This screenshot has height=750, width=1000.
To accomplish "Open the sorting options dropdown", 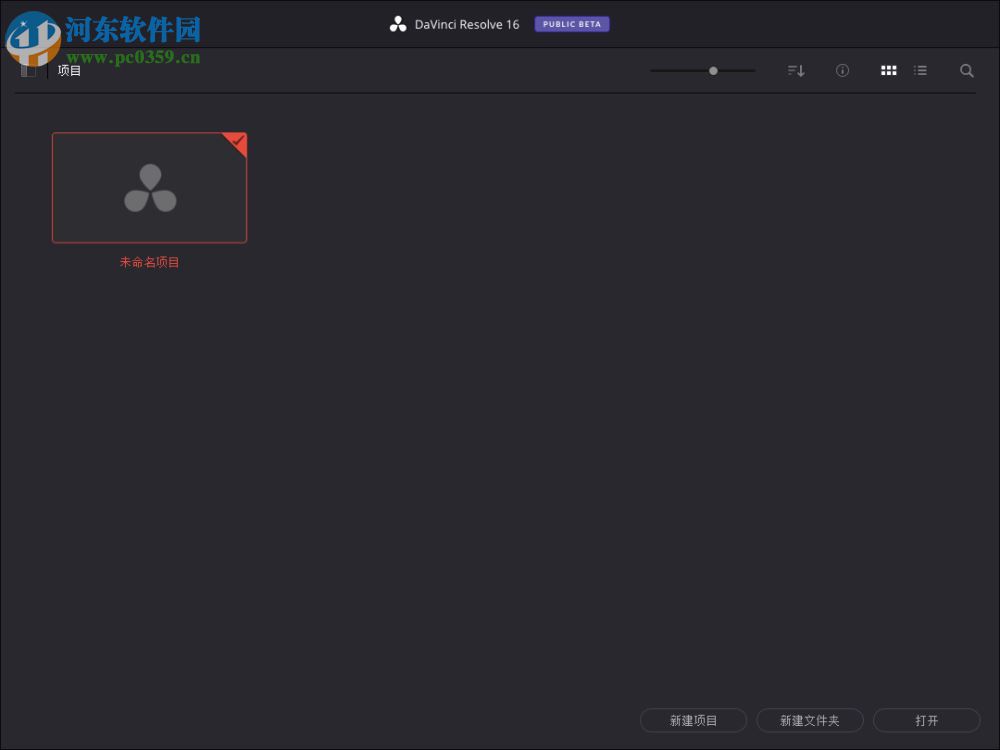I will pyautogui.click(x=795, y=70).
